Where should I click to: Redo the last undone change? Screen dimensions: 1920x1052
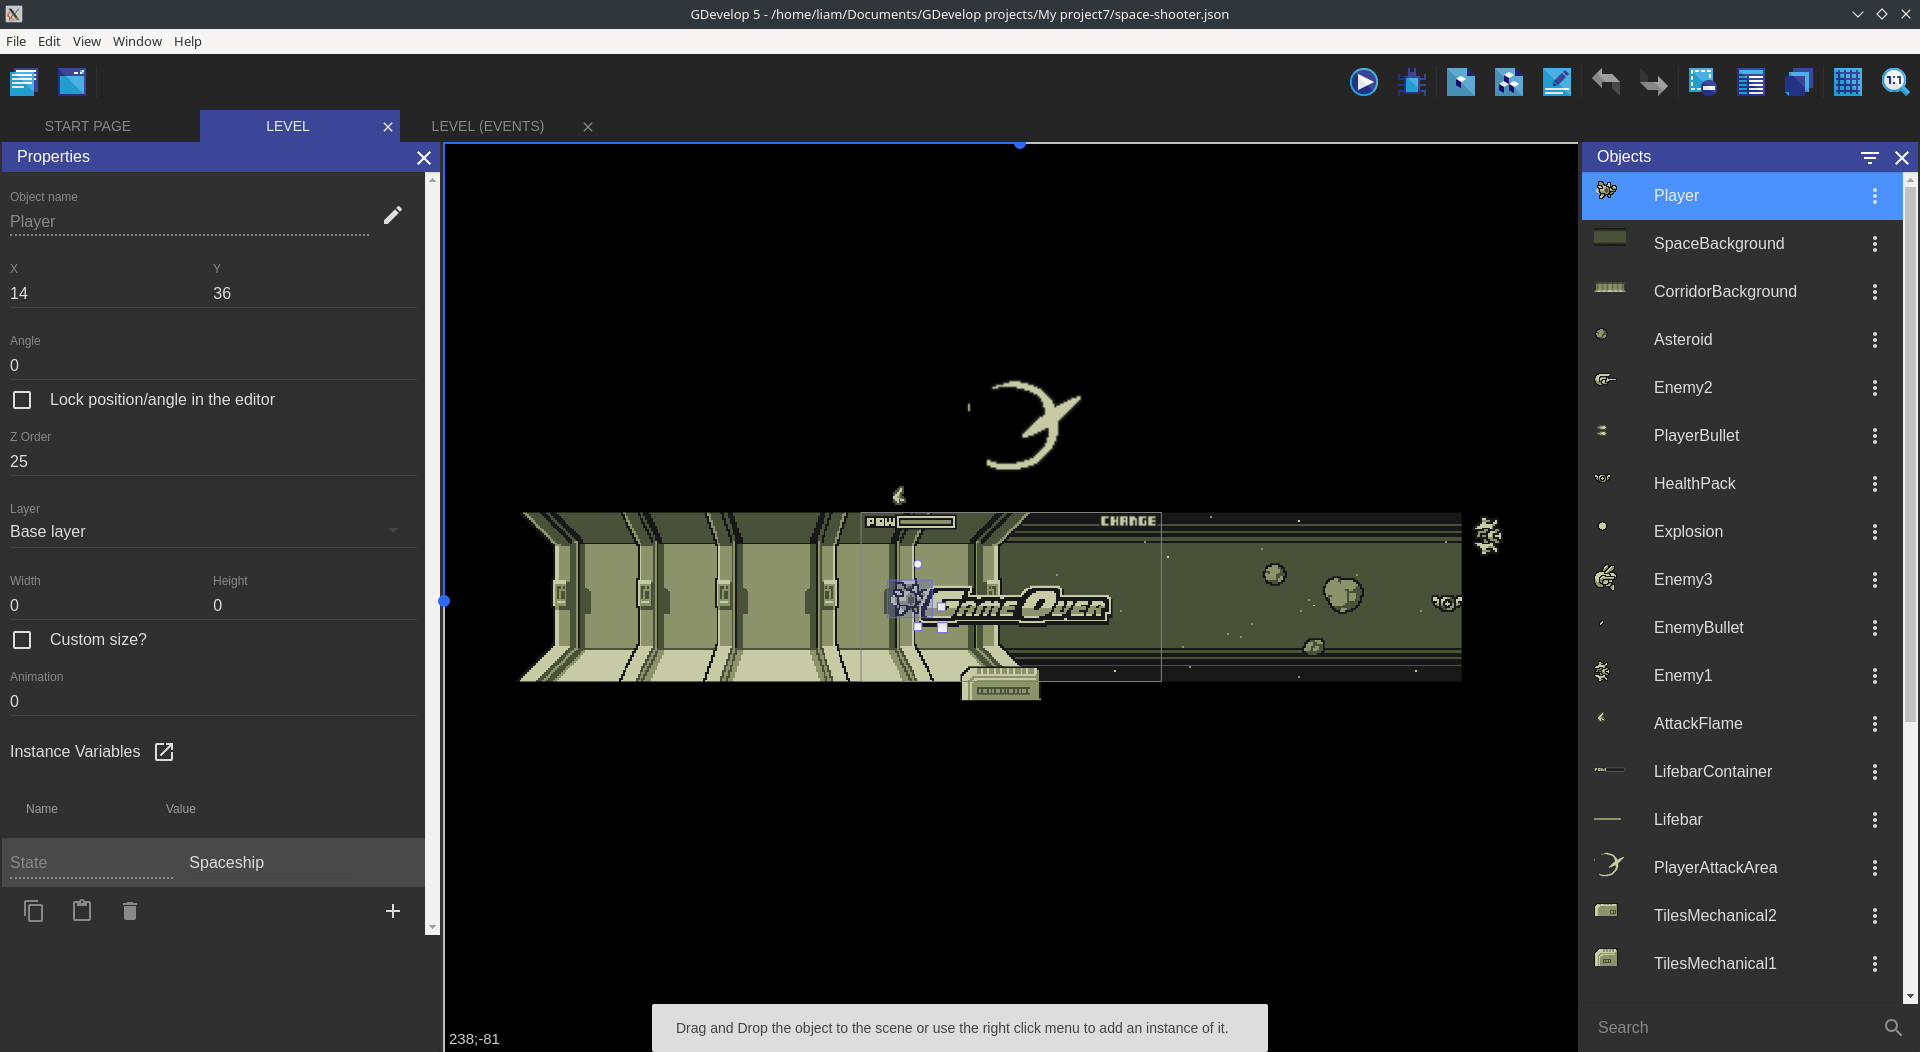[1653, 82]
